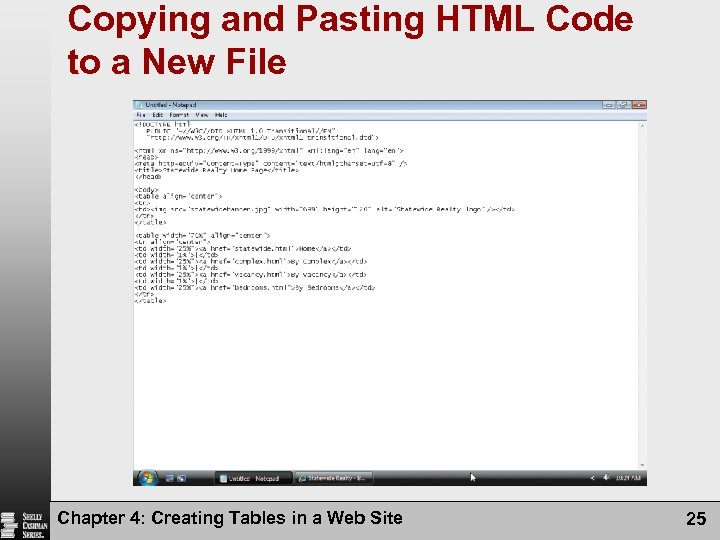Minimize the Notepad window
The height and width of the screenshot is (540, 720).
609,105
